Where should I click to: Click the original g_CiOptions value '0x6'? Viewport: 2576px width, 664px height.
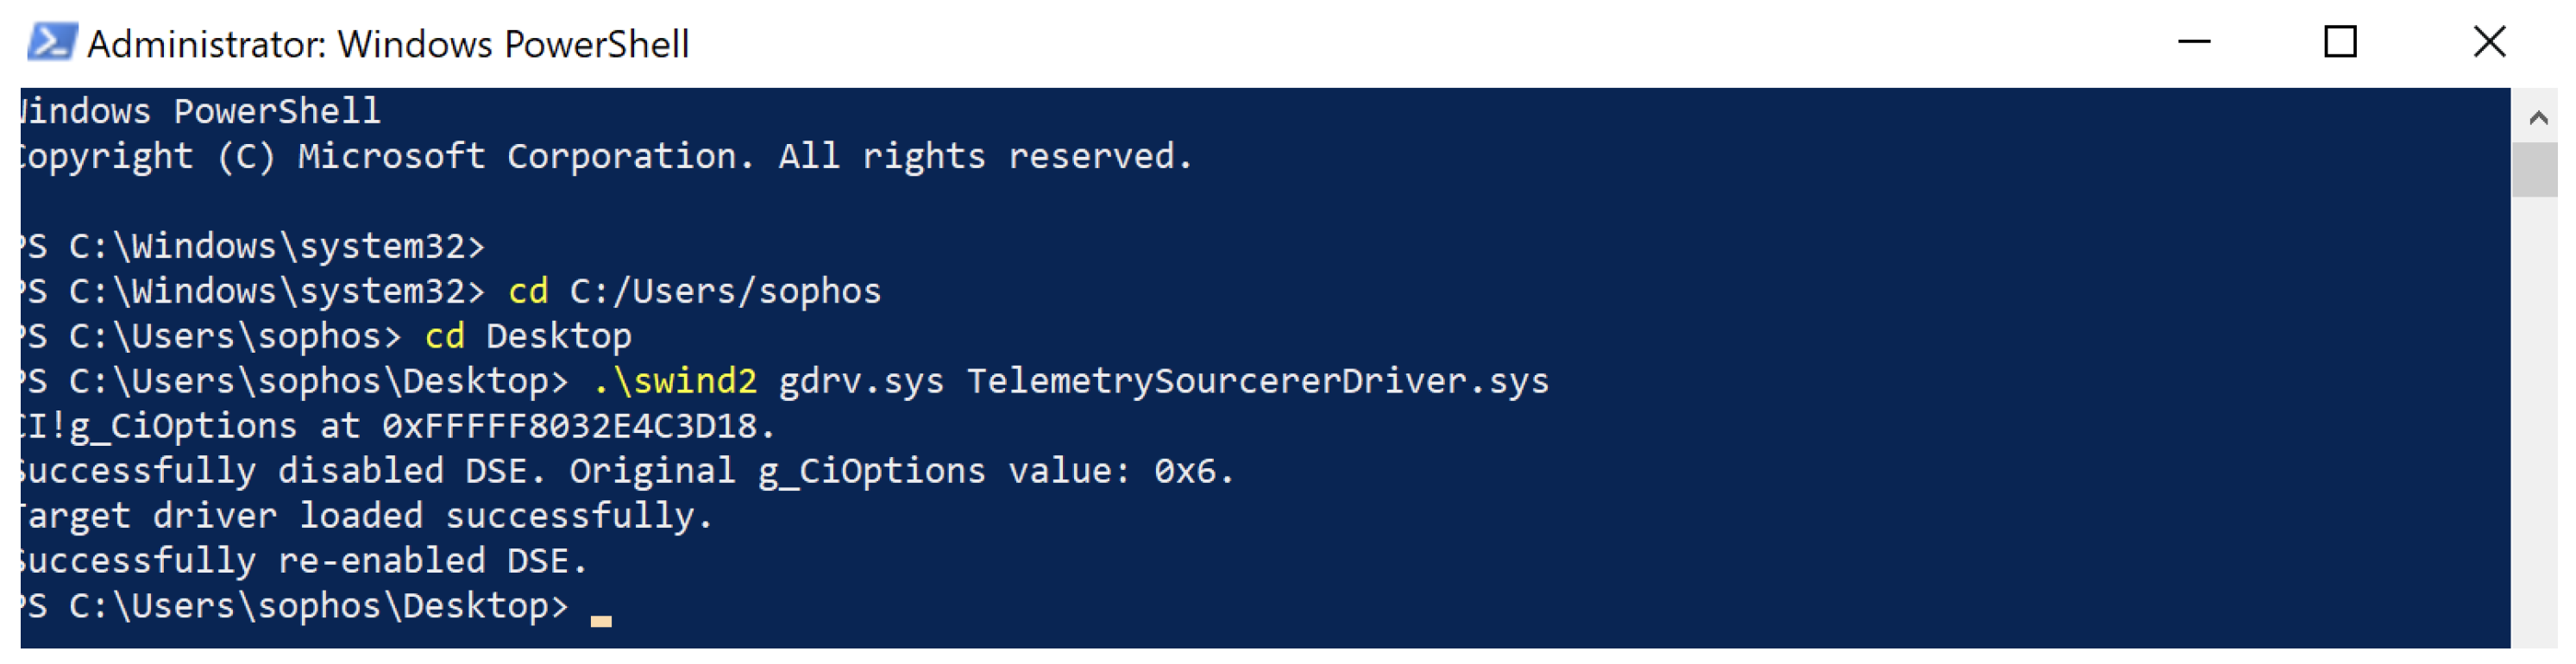click(x=1185, y=472)
